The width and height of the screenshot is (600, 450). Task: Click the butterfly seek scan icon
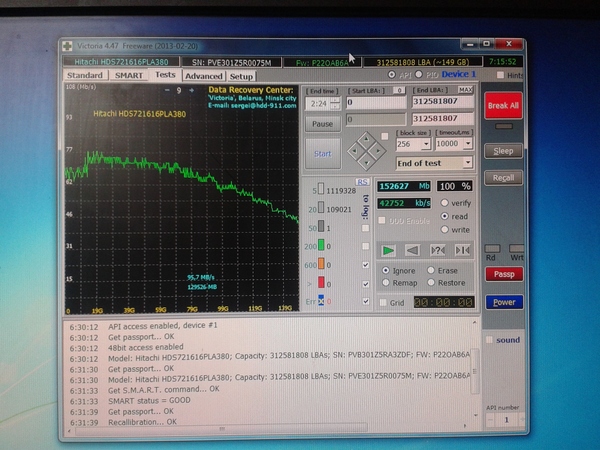pyautogui.click(x=462, y=249)
